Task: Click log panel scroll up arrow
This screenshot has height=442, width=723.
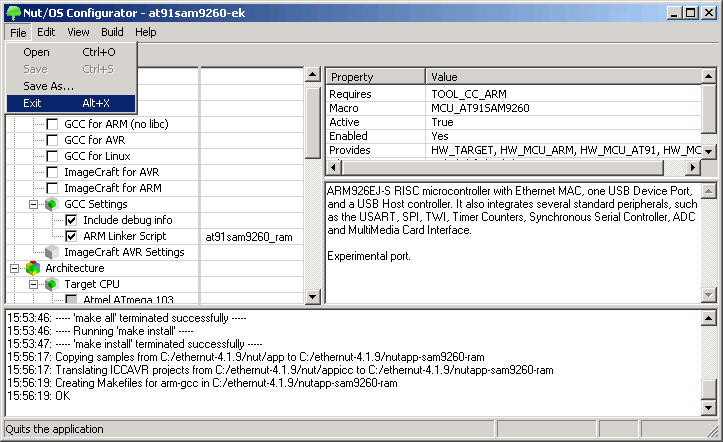Action: (709, 318)
